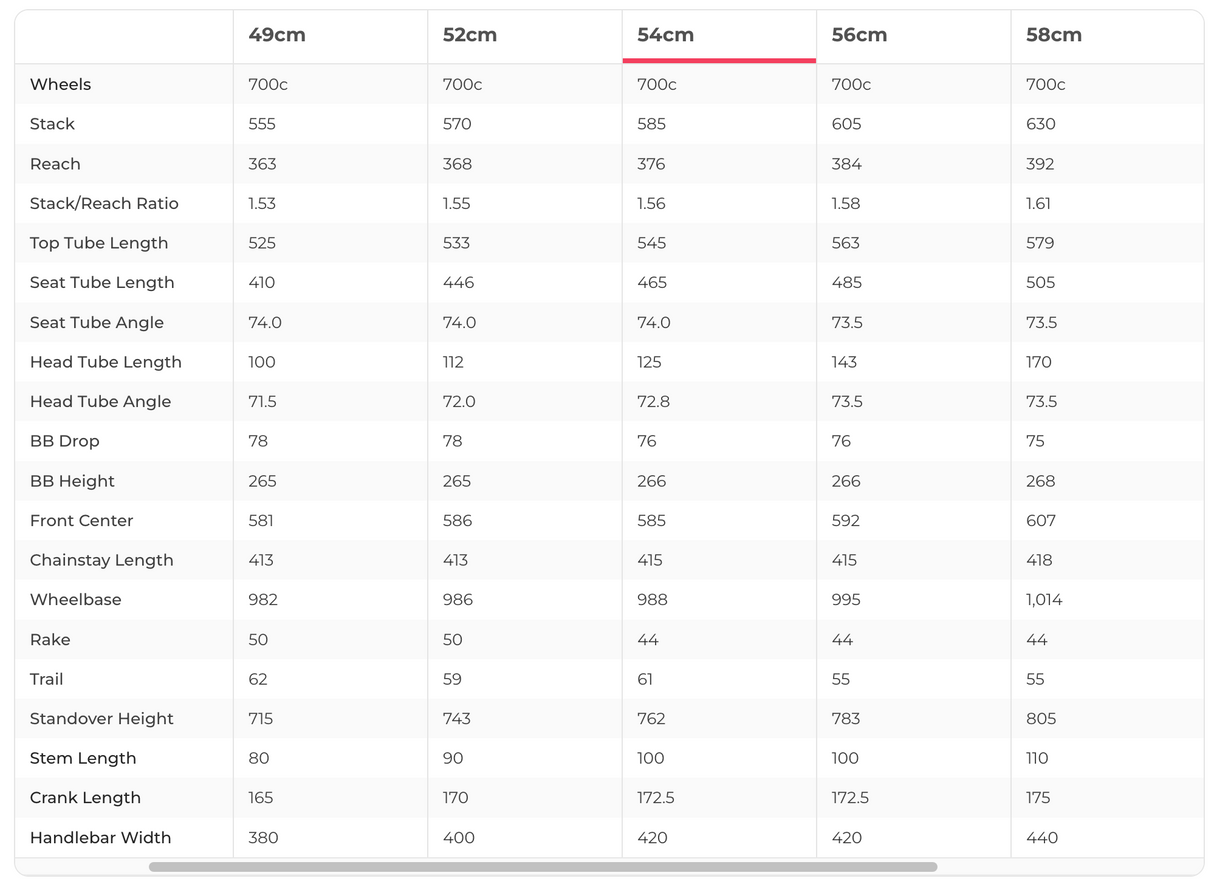
Task: Click the Handlebar Width row label
Action: pyautogui.click(x=100, y=837)
